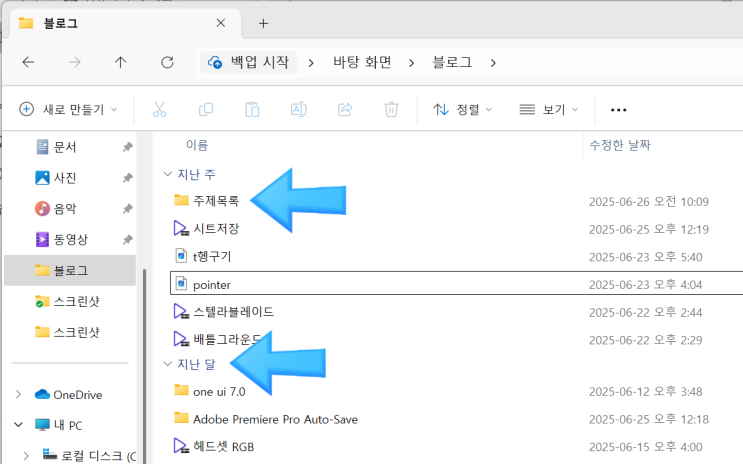The image size is (743, 464).
Task: Collapse the 지난 달 group
Action: 167,364
